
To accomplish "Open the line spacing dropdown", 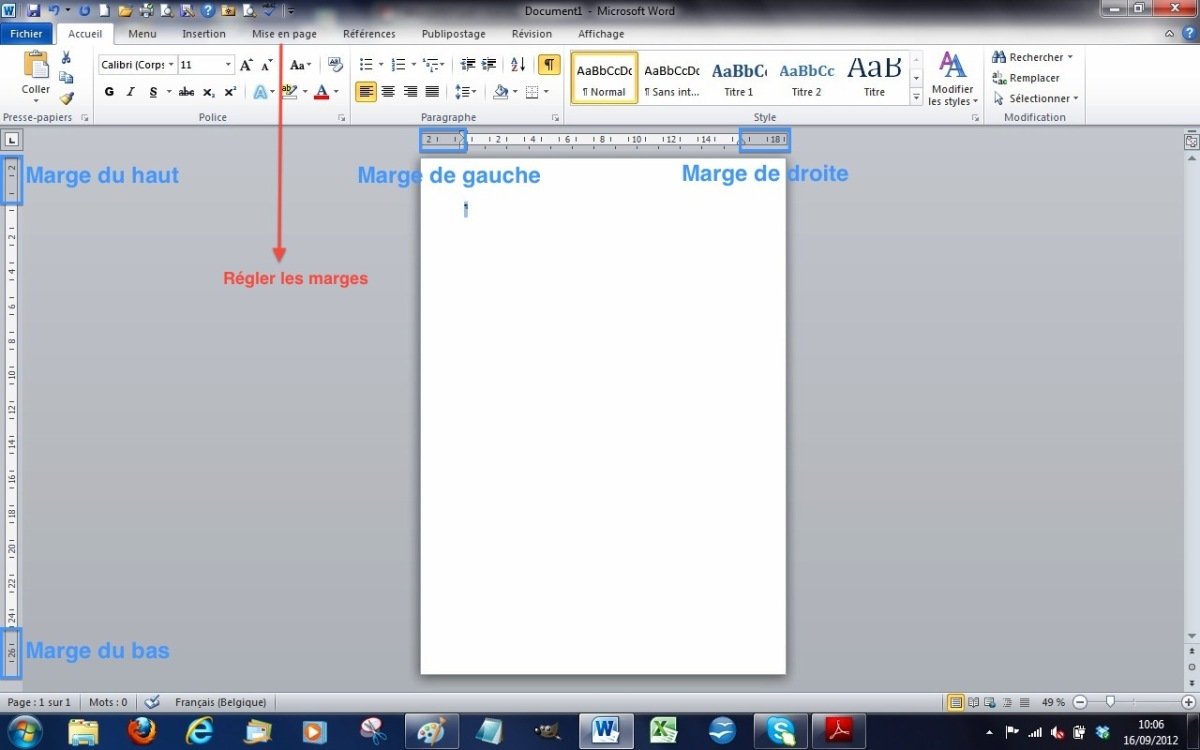I will click(x=466, y=91).
